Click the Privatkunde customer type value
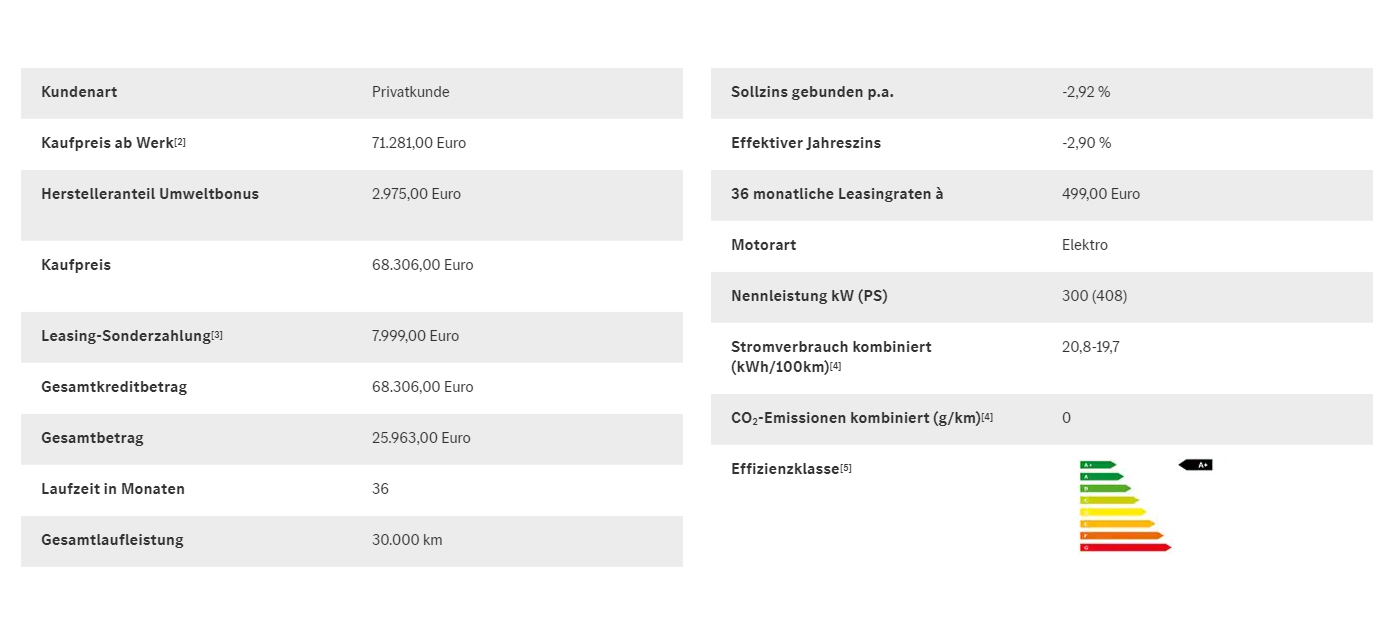 (410, 92)
